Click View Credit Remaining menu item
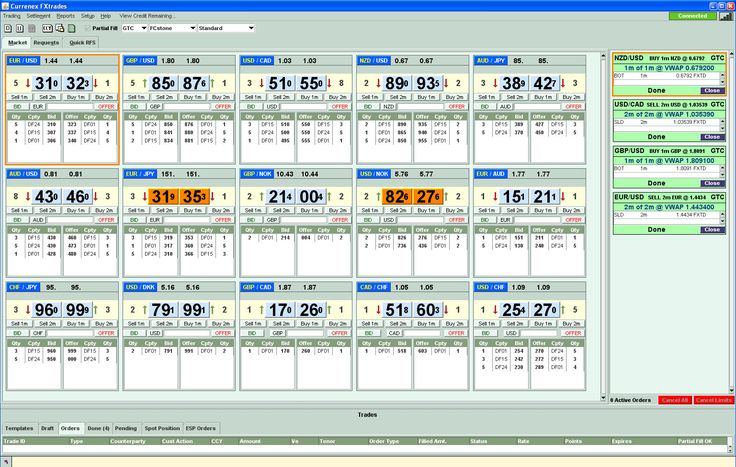This screenshot has height=467, width=736. click(147, 16)
